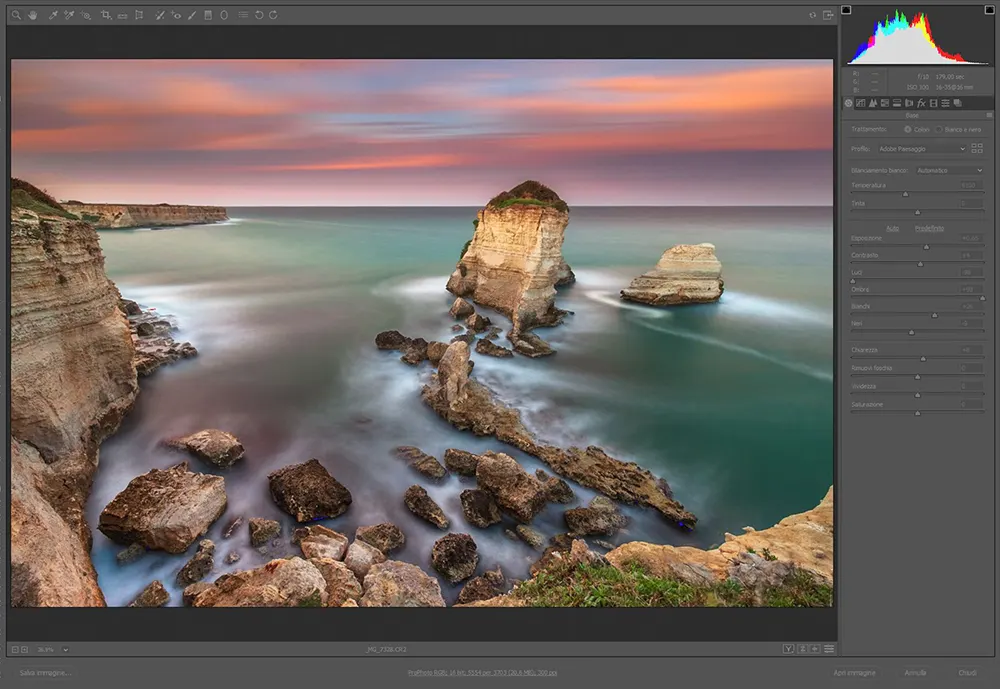This screenshot has width=1000, height=689.
Task: Select the Colore treatment radio button
Action: [x=908, y=129]
